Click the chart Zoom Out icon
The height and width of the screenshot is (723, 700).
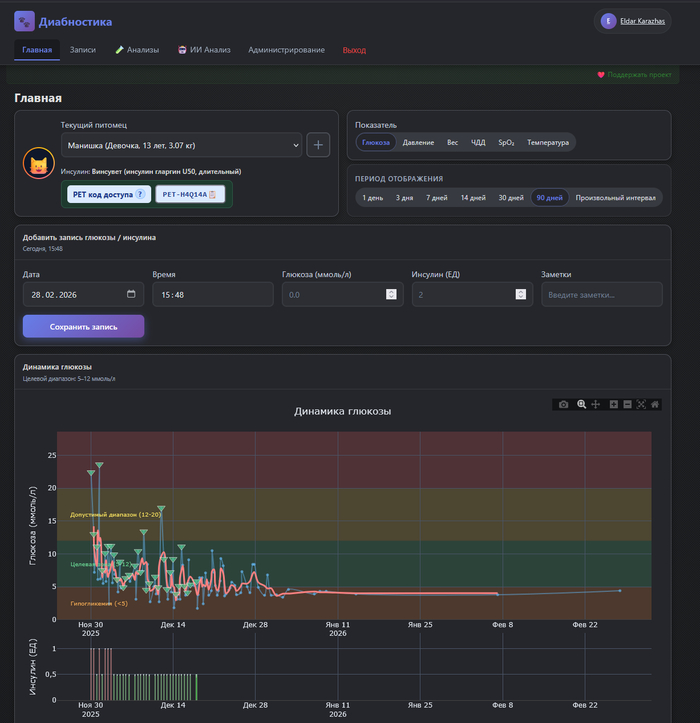627,404
